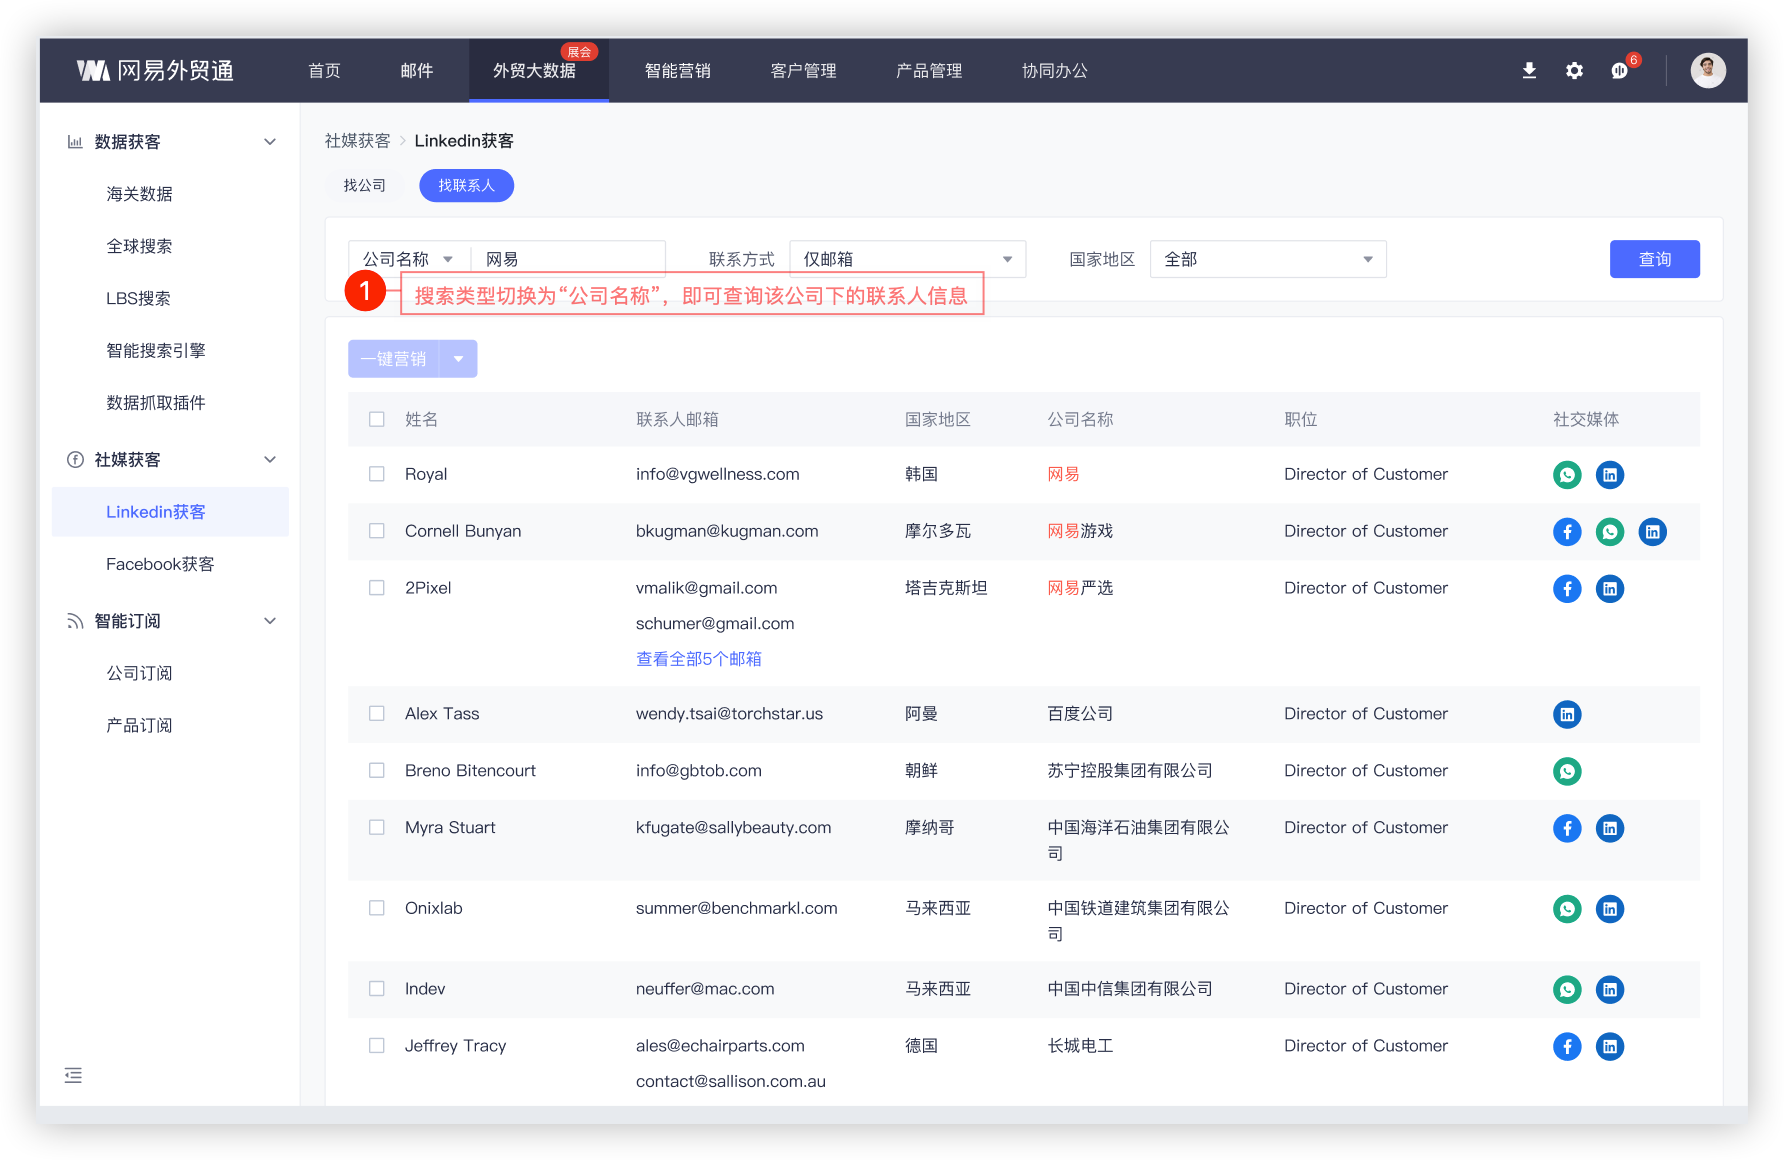Open LinkedIn icon for Onixlab row
1784x1160 pixels.
click(1610, 909)
